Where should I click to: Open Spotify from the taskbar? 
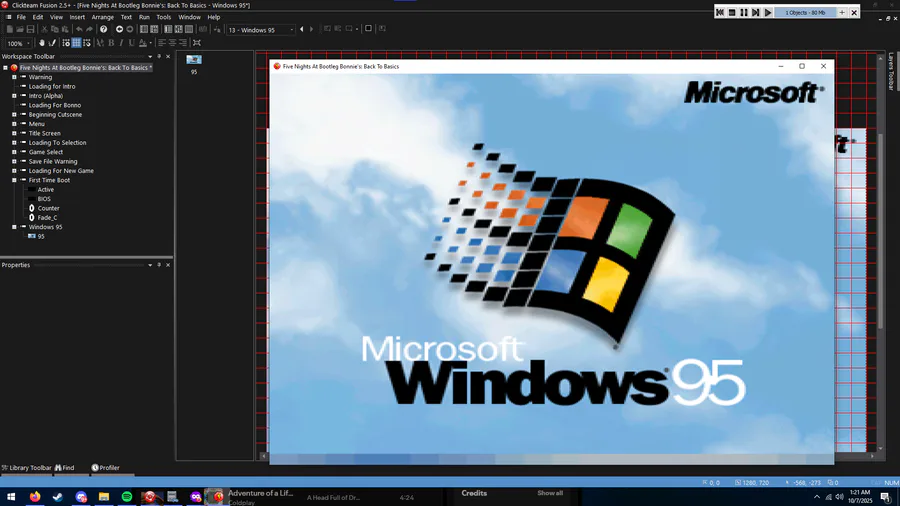coord(127,497)
